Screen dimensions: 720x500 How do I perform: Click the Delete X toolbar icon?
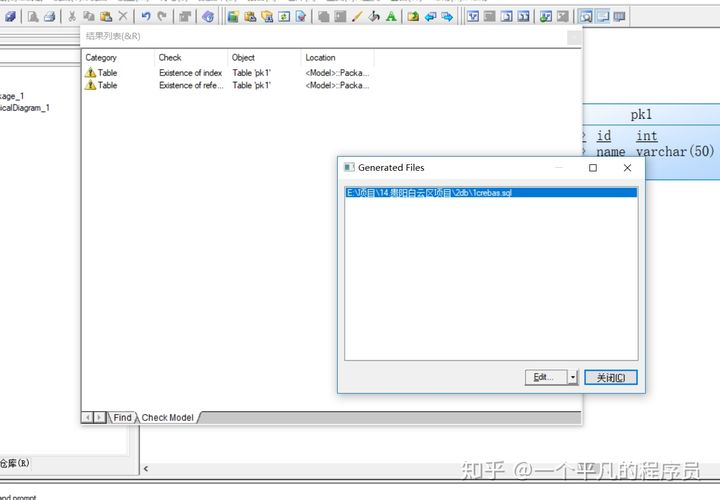point(123,17)
